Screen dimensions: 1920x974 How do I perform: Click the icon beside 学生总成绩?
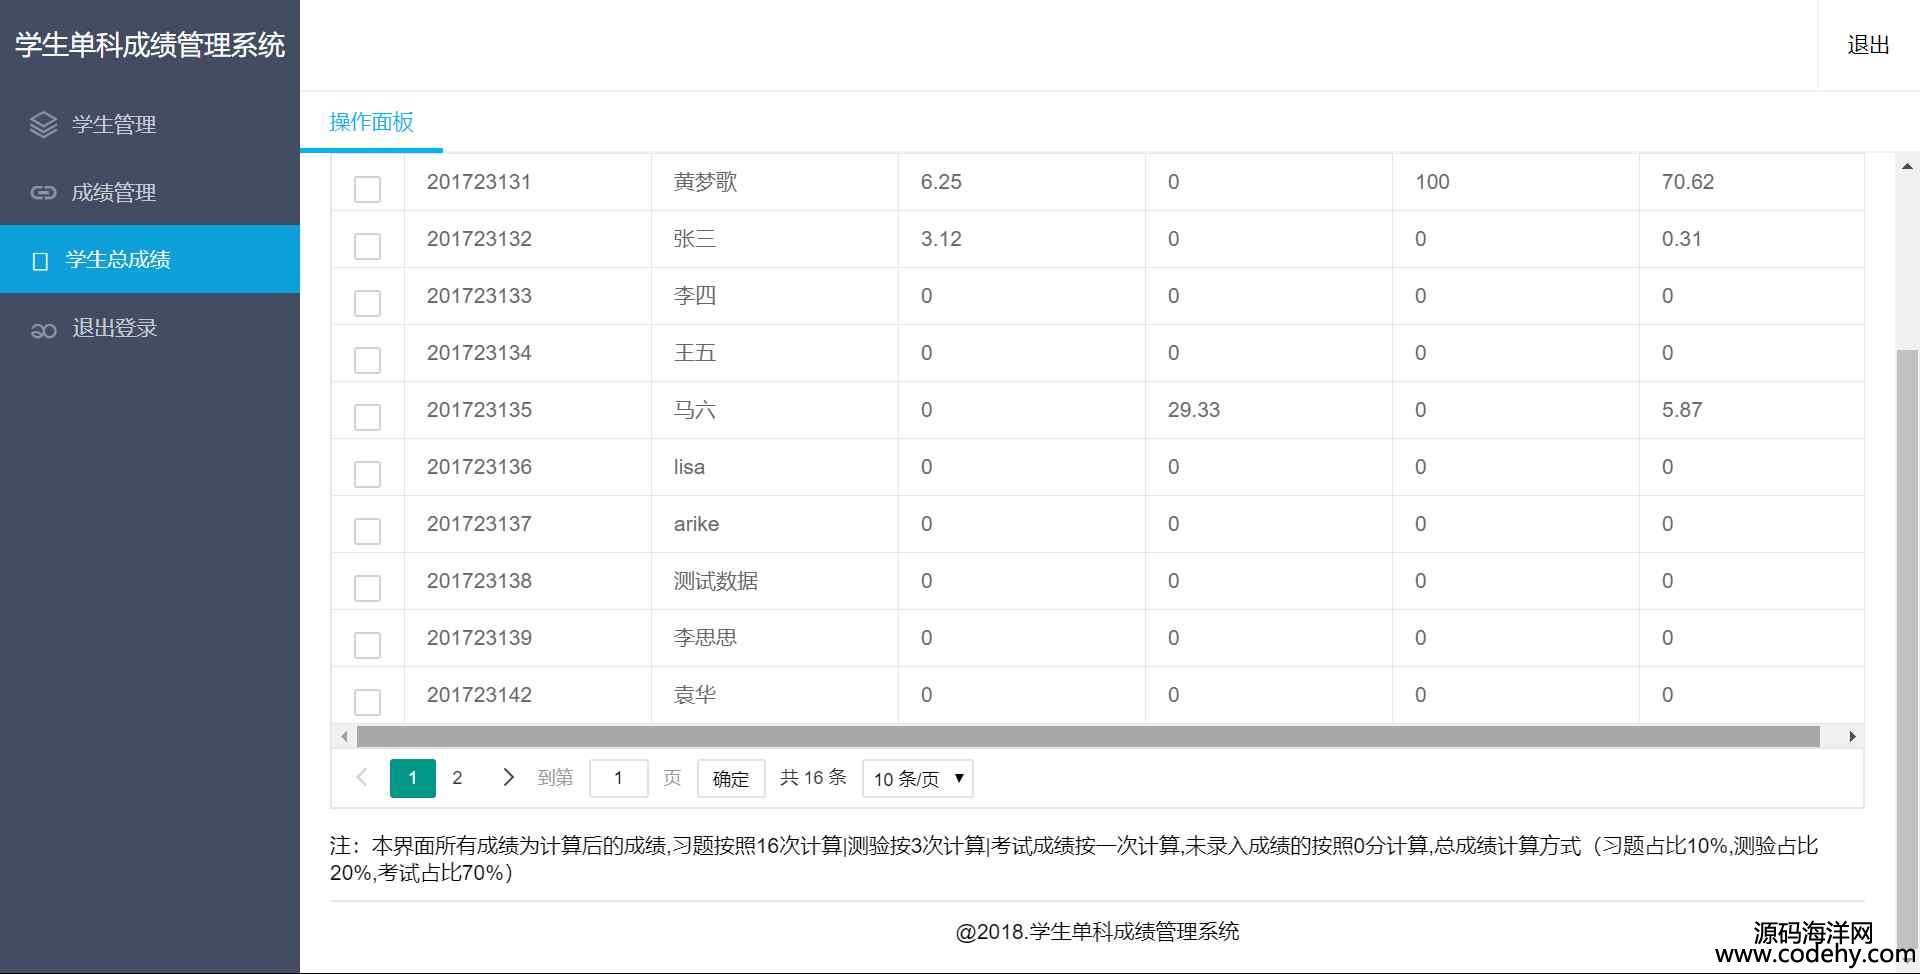40,261
